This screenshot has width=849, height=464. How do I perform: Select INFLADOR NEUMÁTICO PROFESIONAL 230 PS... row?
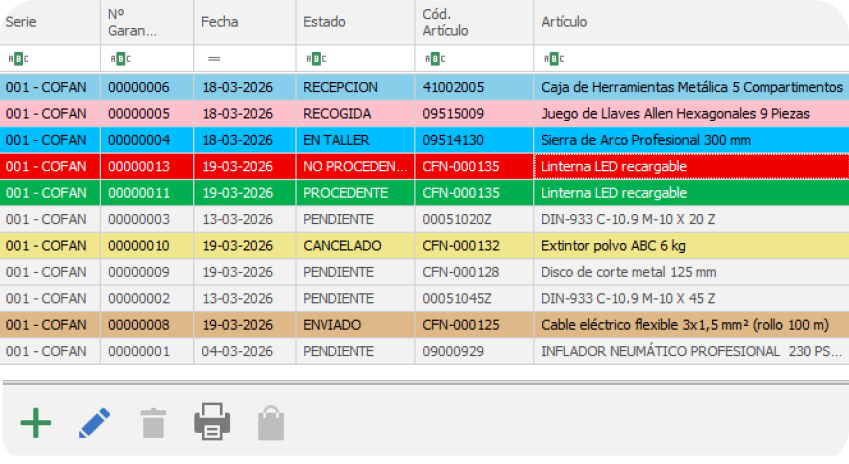click(x=424, y=351)
